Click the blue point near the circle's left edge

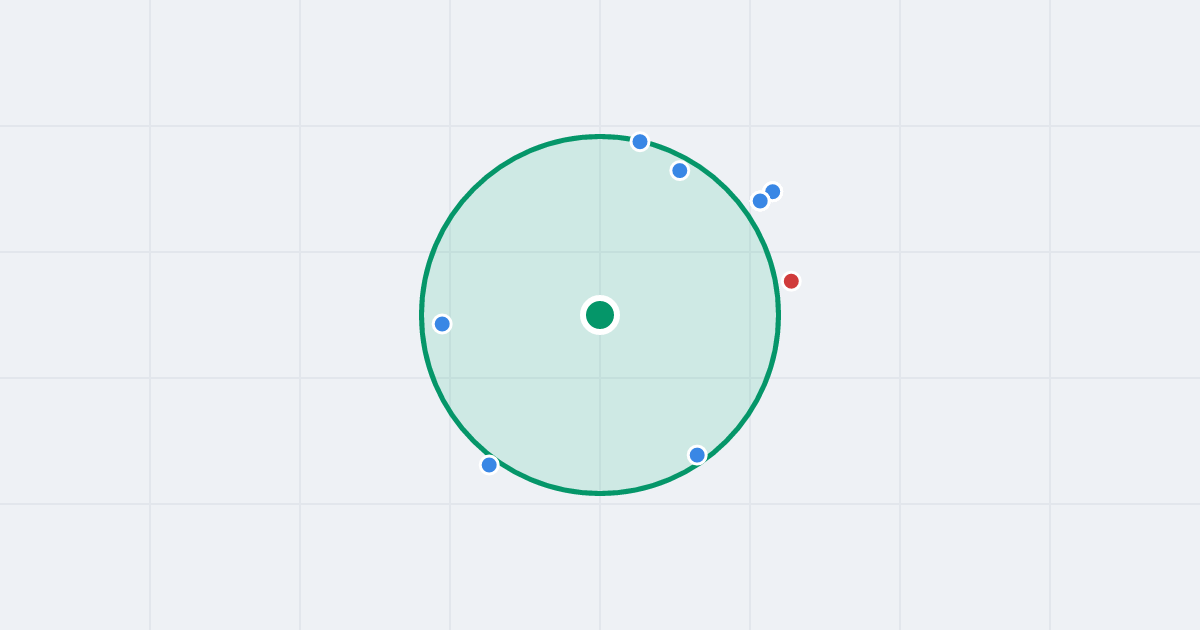click(442, 324)
